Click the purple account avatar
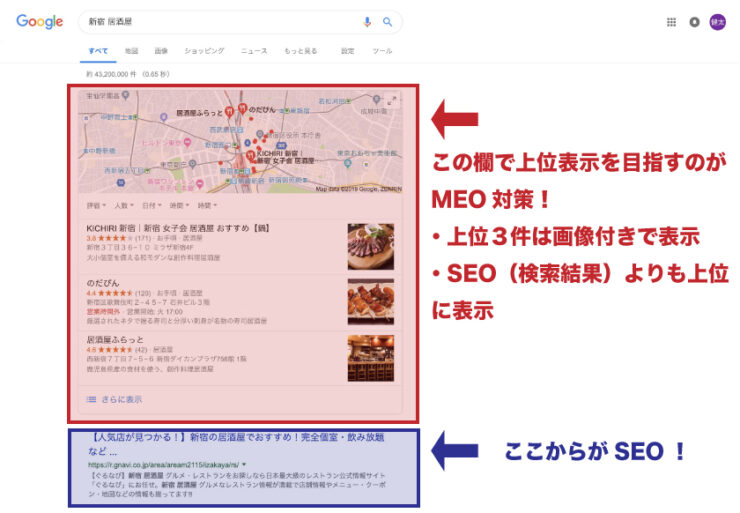The height and width of the screenshot is (513, 740). pos(718,22)
